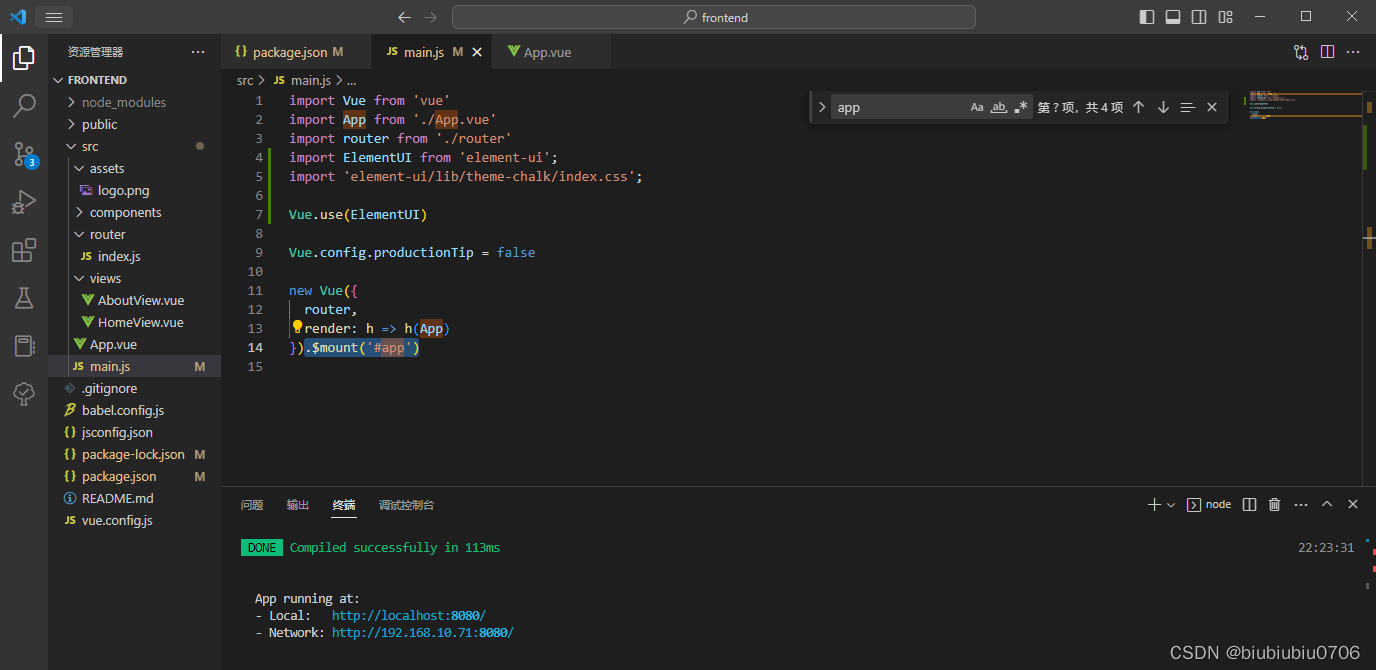Switch to the 问题 panel tab
The height and width of the screenshot is (670, 1376).
[x=252, y=505]
